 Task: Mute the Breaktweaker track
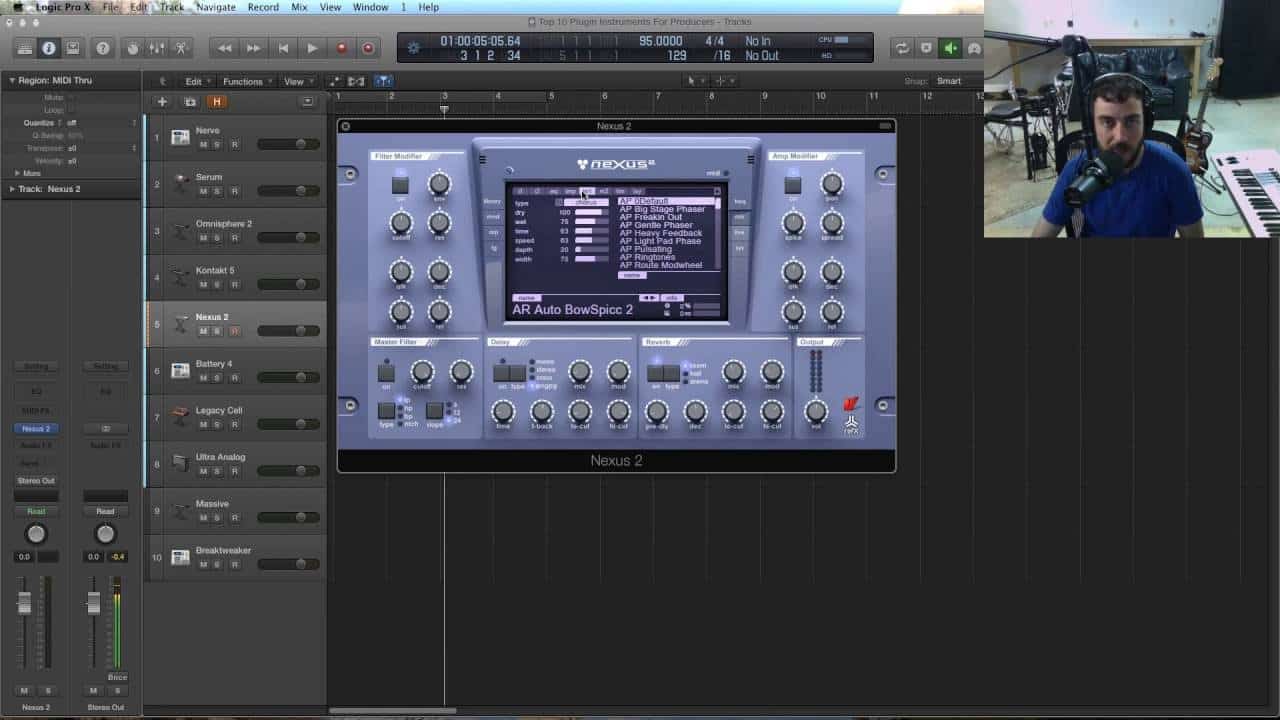coord(203,565)
